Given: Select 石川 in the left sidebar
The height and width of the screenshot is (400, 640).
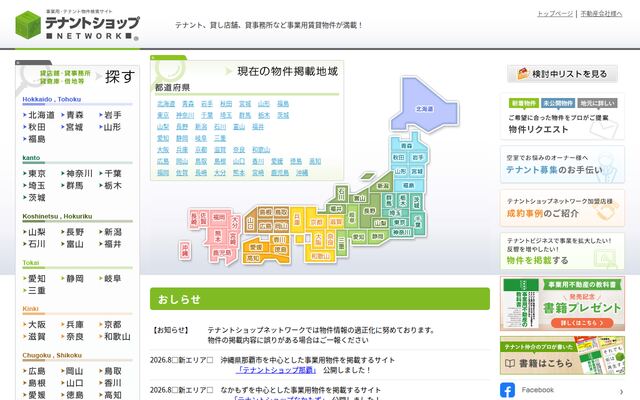Looking at the screenshot, I should 37,244.
